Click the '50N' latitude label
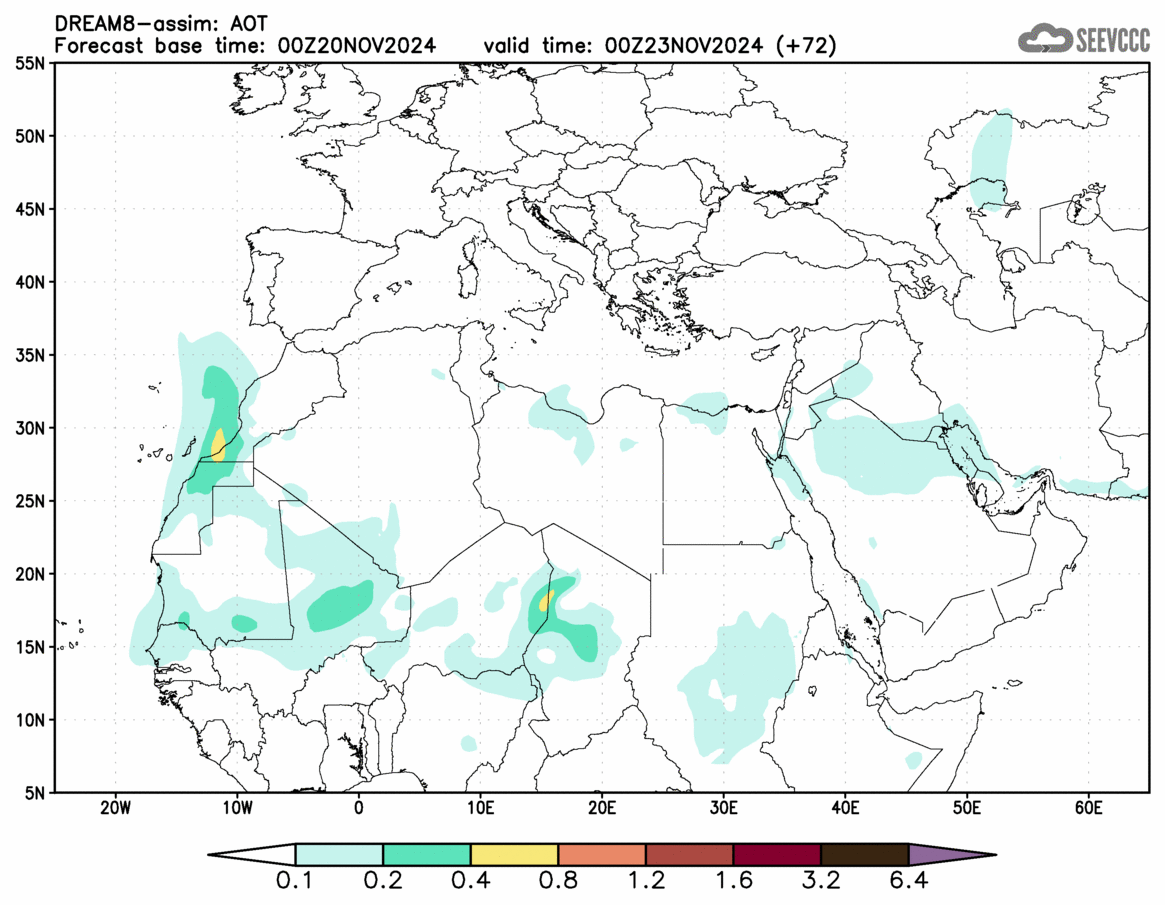 [x=30, y=137]
